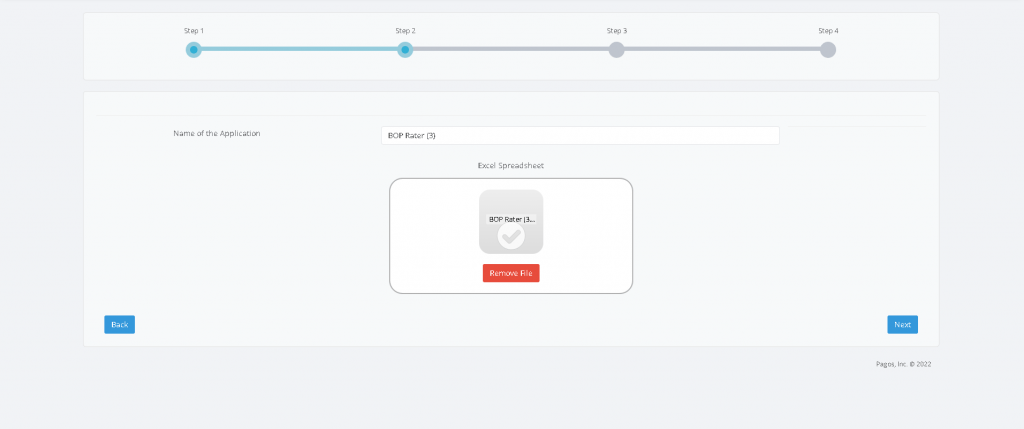The width and height of the screenshot is (1024, 429).
Task: Click progress bar between Step 2 and Step 3
Action: (x=511, y=50)
